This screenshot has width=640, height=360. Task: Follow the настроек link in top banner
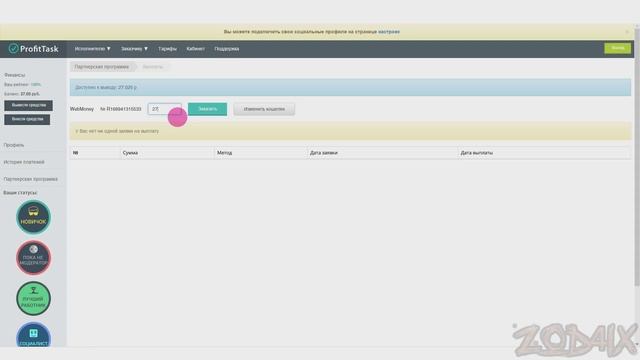[389, 31]
